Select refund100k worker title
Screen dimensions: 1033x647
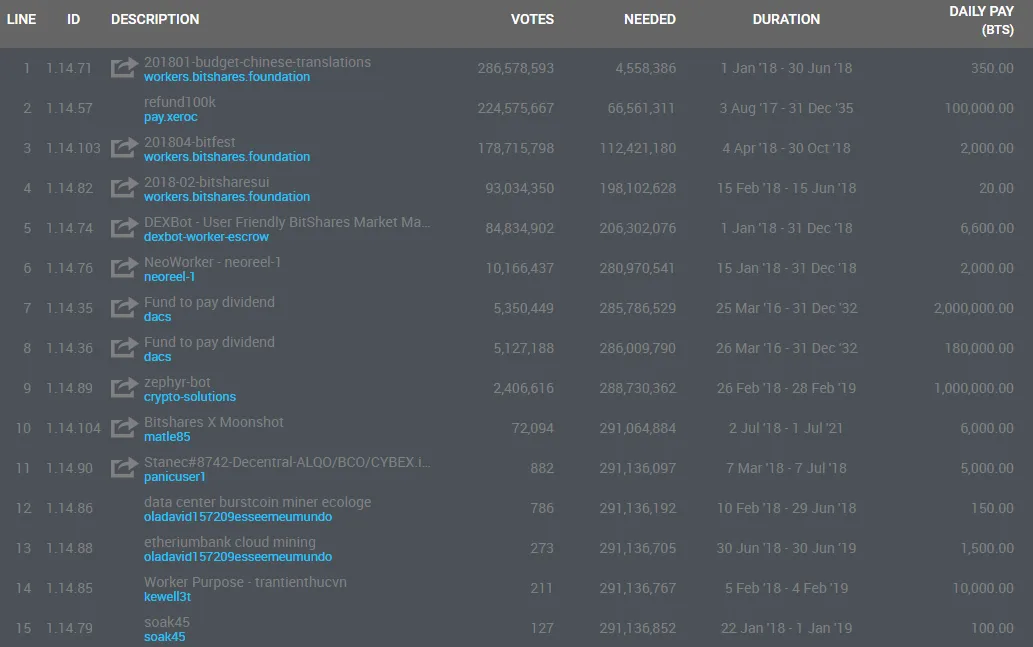click(x=179, y=102)
